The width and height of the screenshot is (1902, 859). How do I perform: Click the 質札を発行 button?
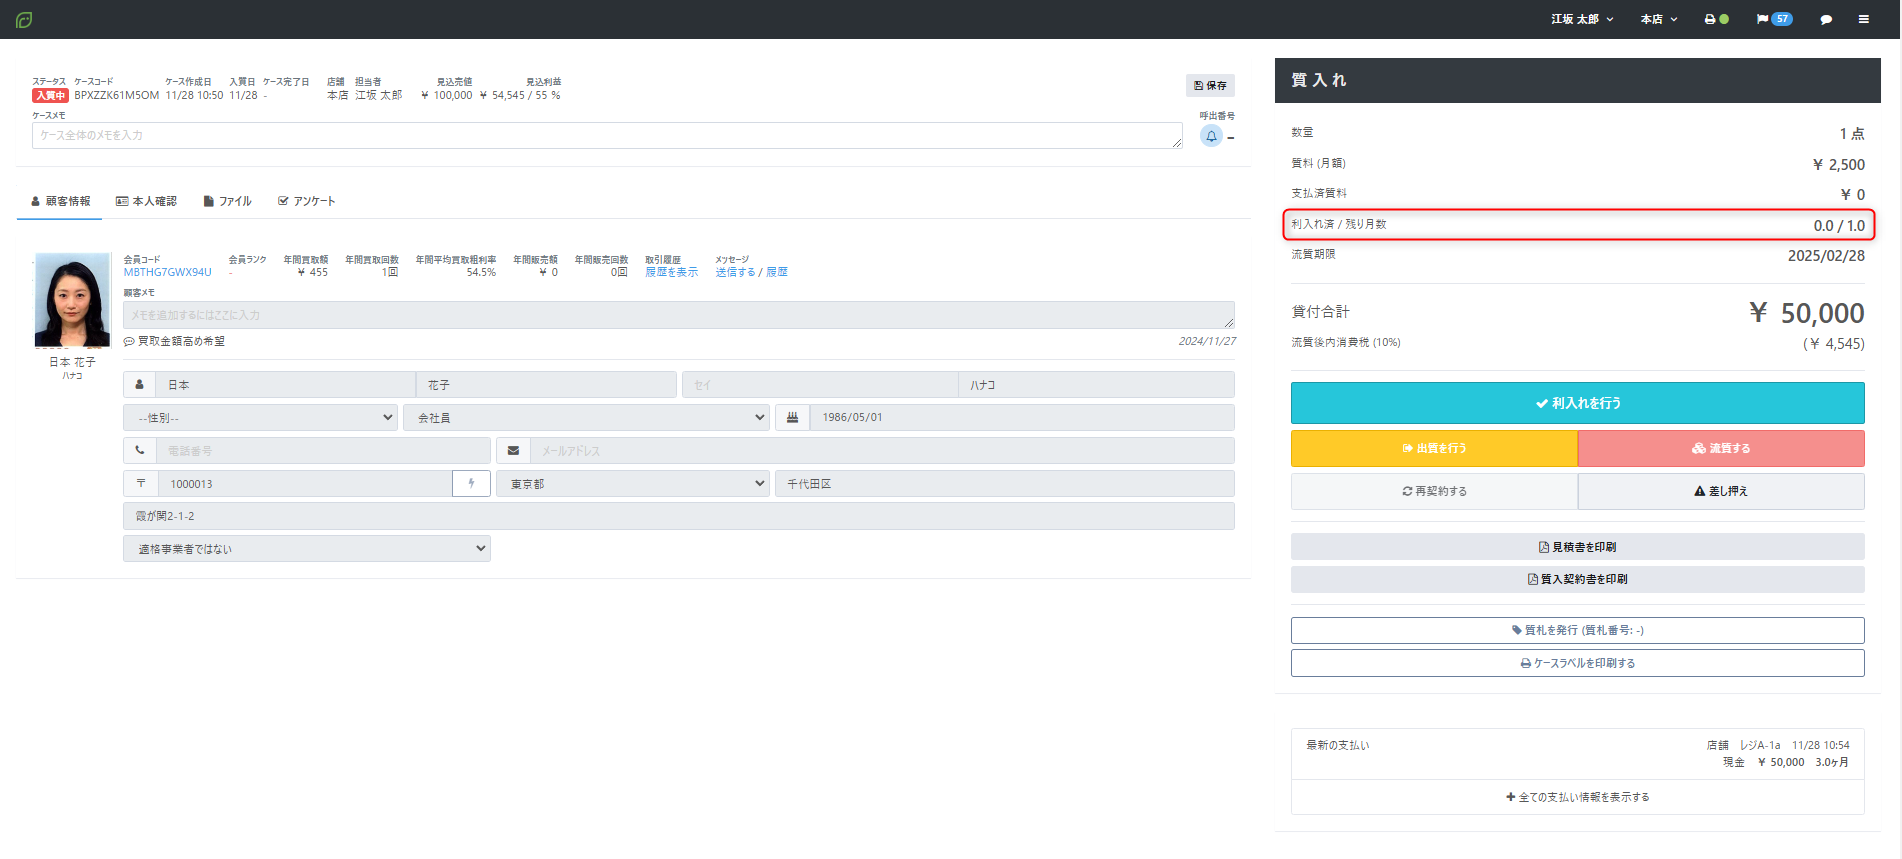coord(1578,630)
